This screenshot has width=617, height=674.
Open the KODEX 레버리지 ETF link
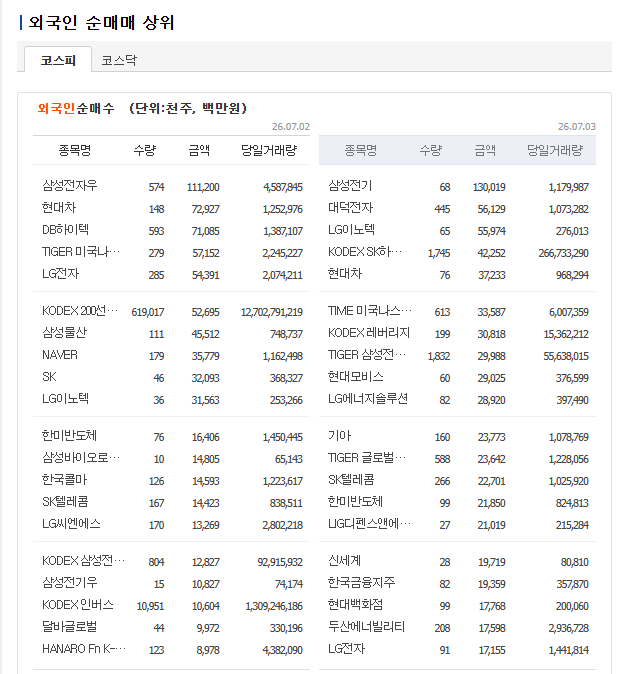369,333
